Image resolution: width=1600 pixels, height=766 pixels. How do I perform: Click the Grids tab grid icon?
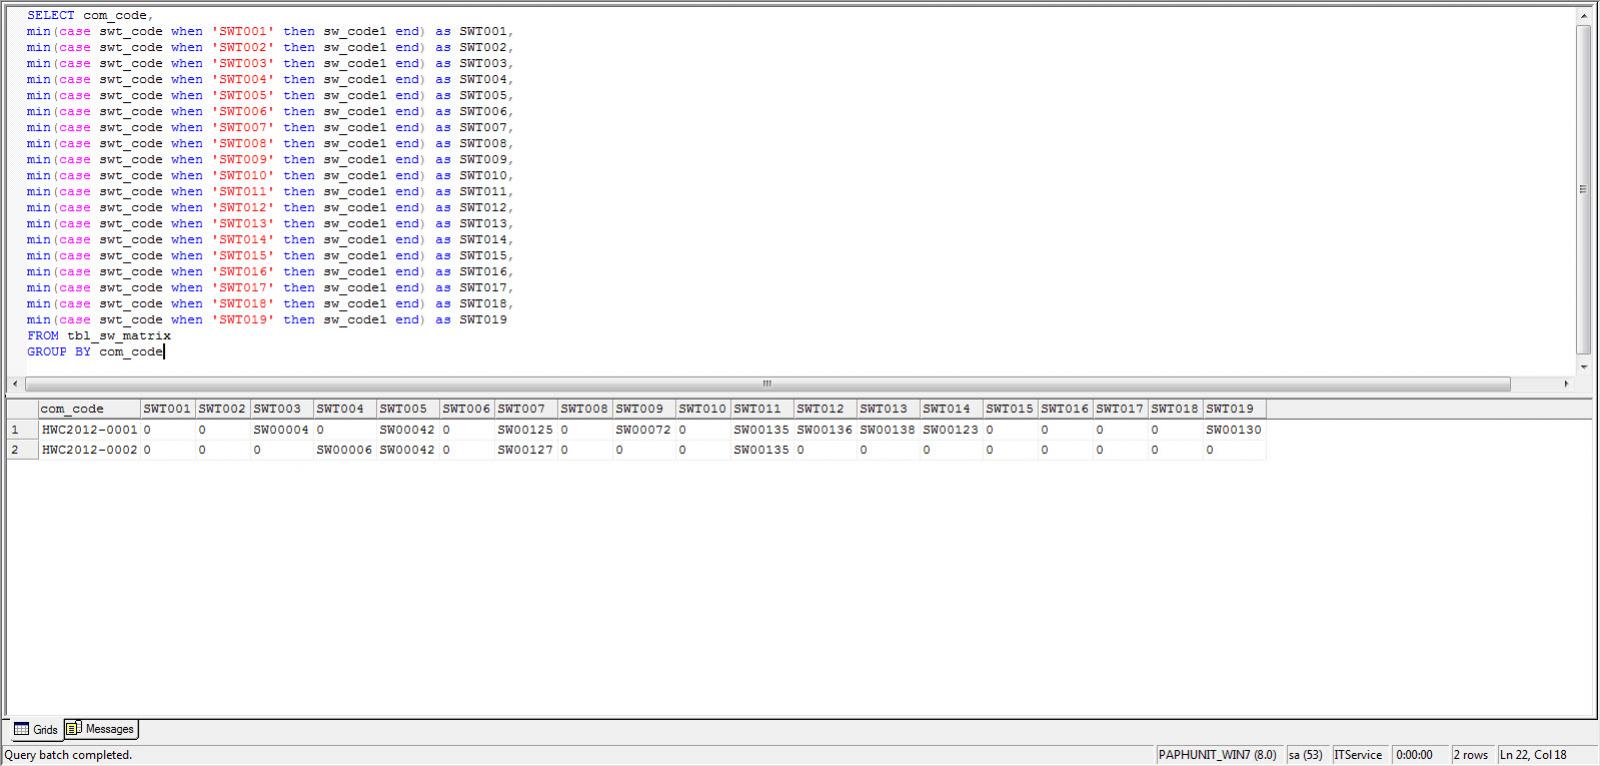[x=21, y=729]
